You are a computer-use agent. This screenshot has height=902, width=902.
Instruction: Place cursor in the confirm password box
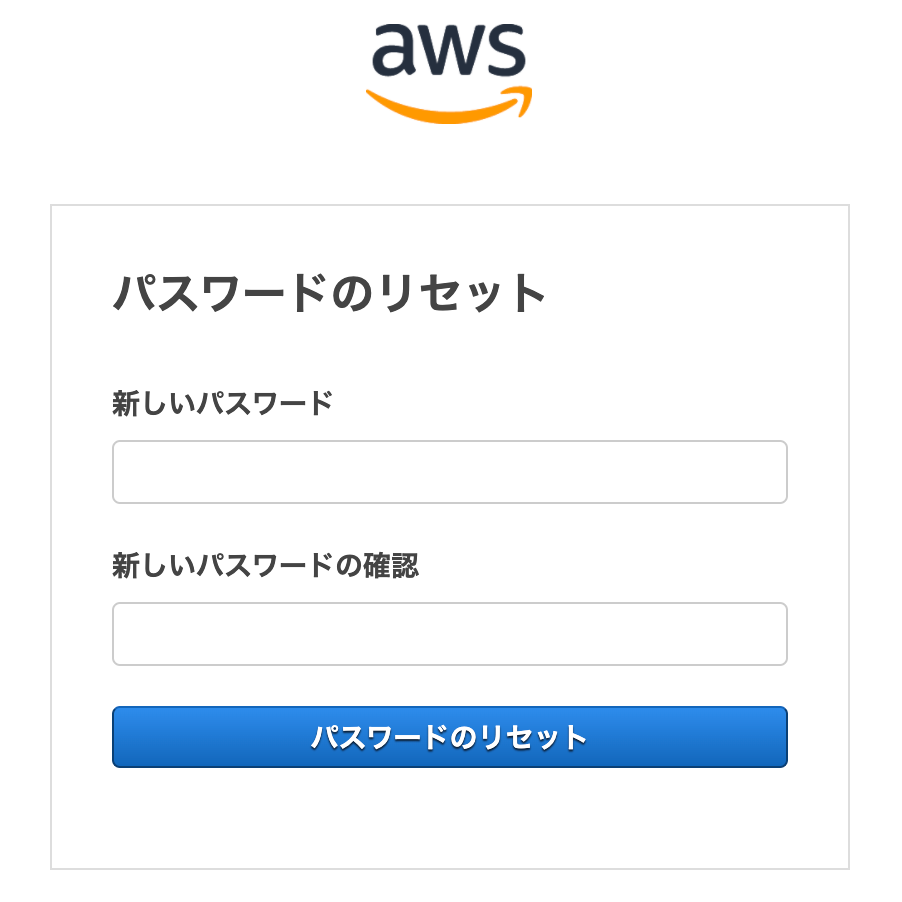tap(450, 634)
